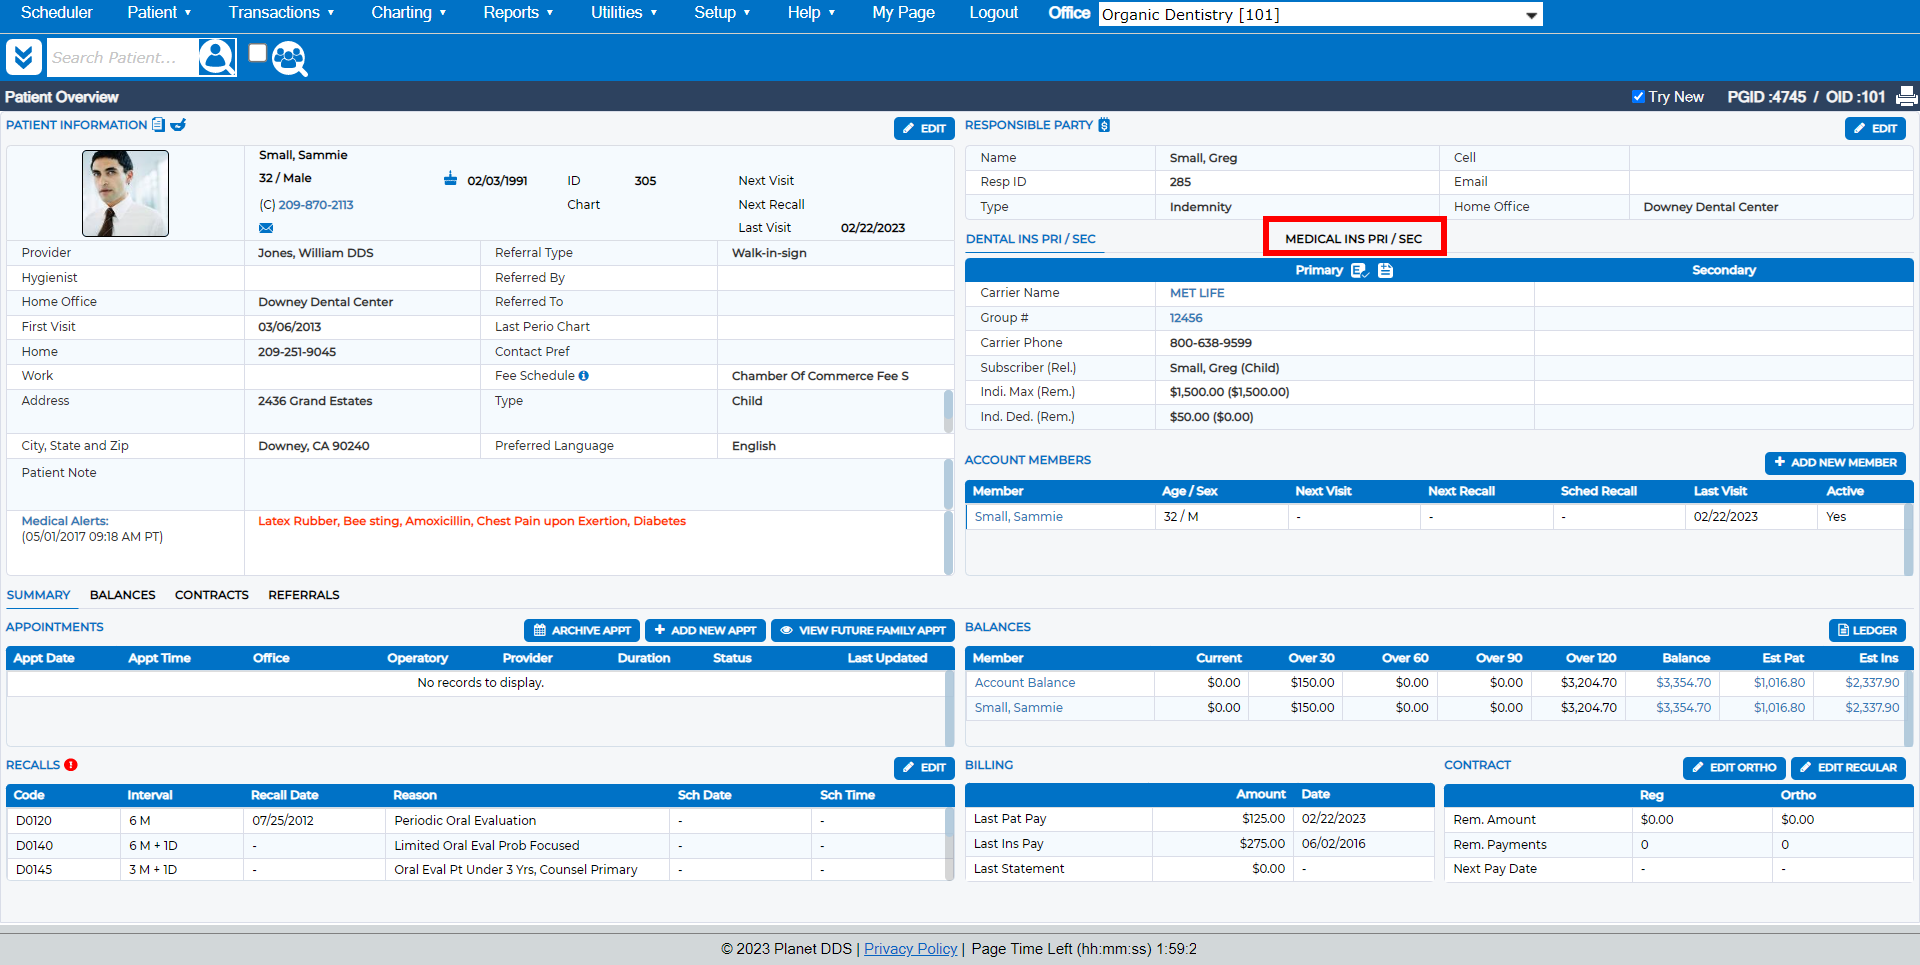Expand the Utilities menu

click(x=624, y=13)
